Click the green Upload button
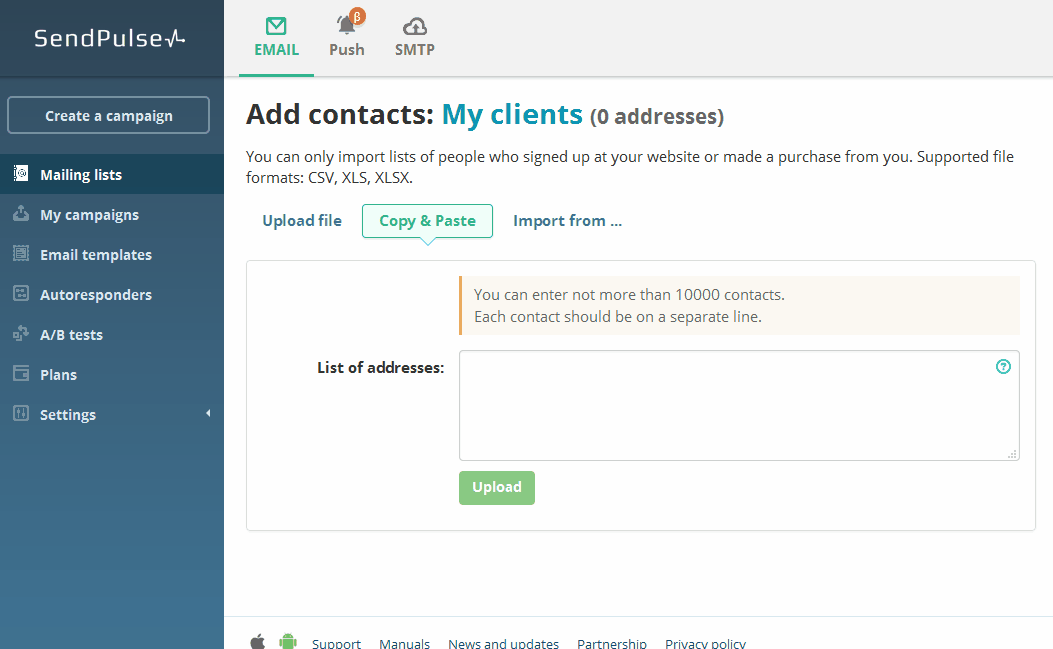Screen dimensions: 1053x649 click(497, 488)
